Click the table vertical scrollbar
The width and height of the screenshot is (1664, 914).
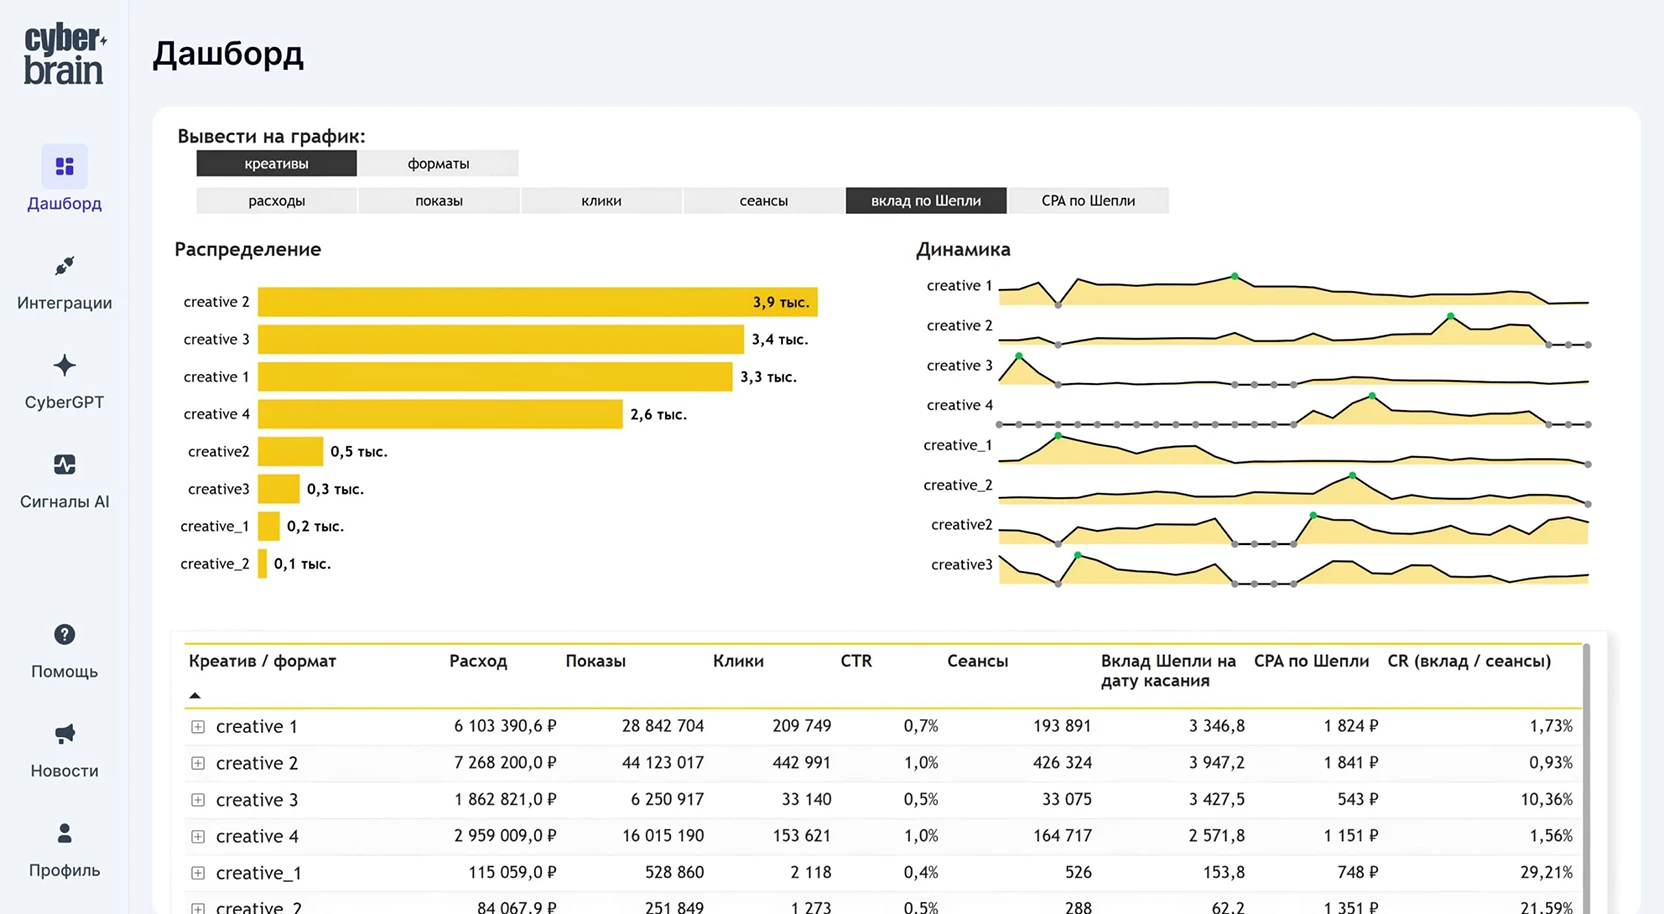coord(1586,780)
